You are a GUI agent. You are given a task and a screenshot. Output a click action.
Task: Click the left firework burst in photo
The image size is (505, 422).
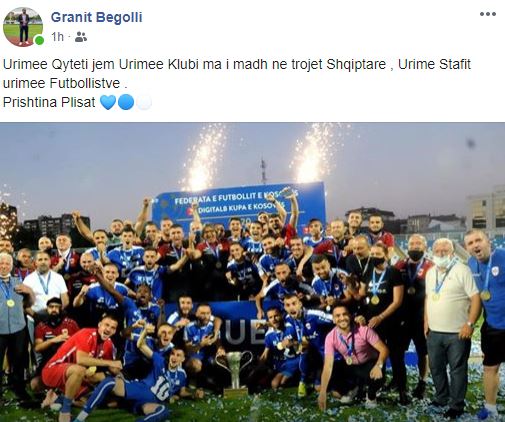pos(203,157)
